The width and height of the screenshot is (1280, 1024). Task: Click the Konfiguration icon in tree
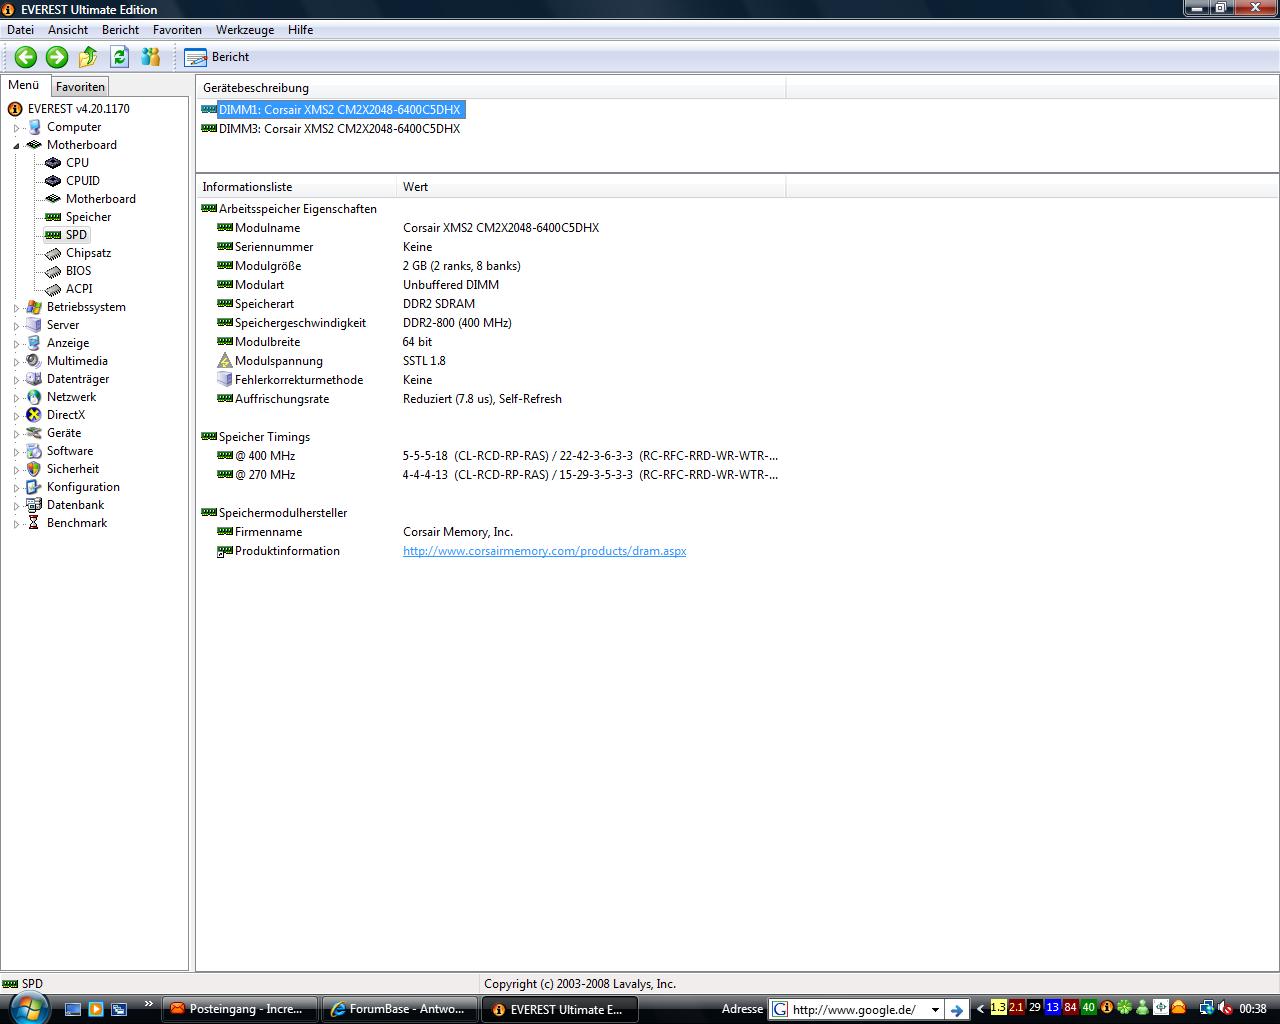34,487
